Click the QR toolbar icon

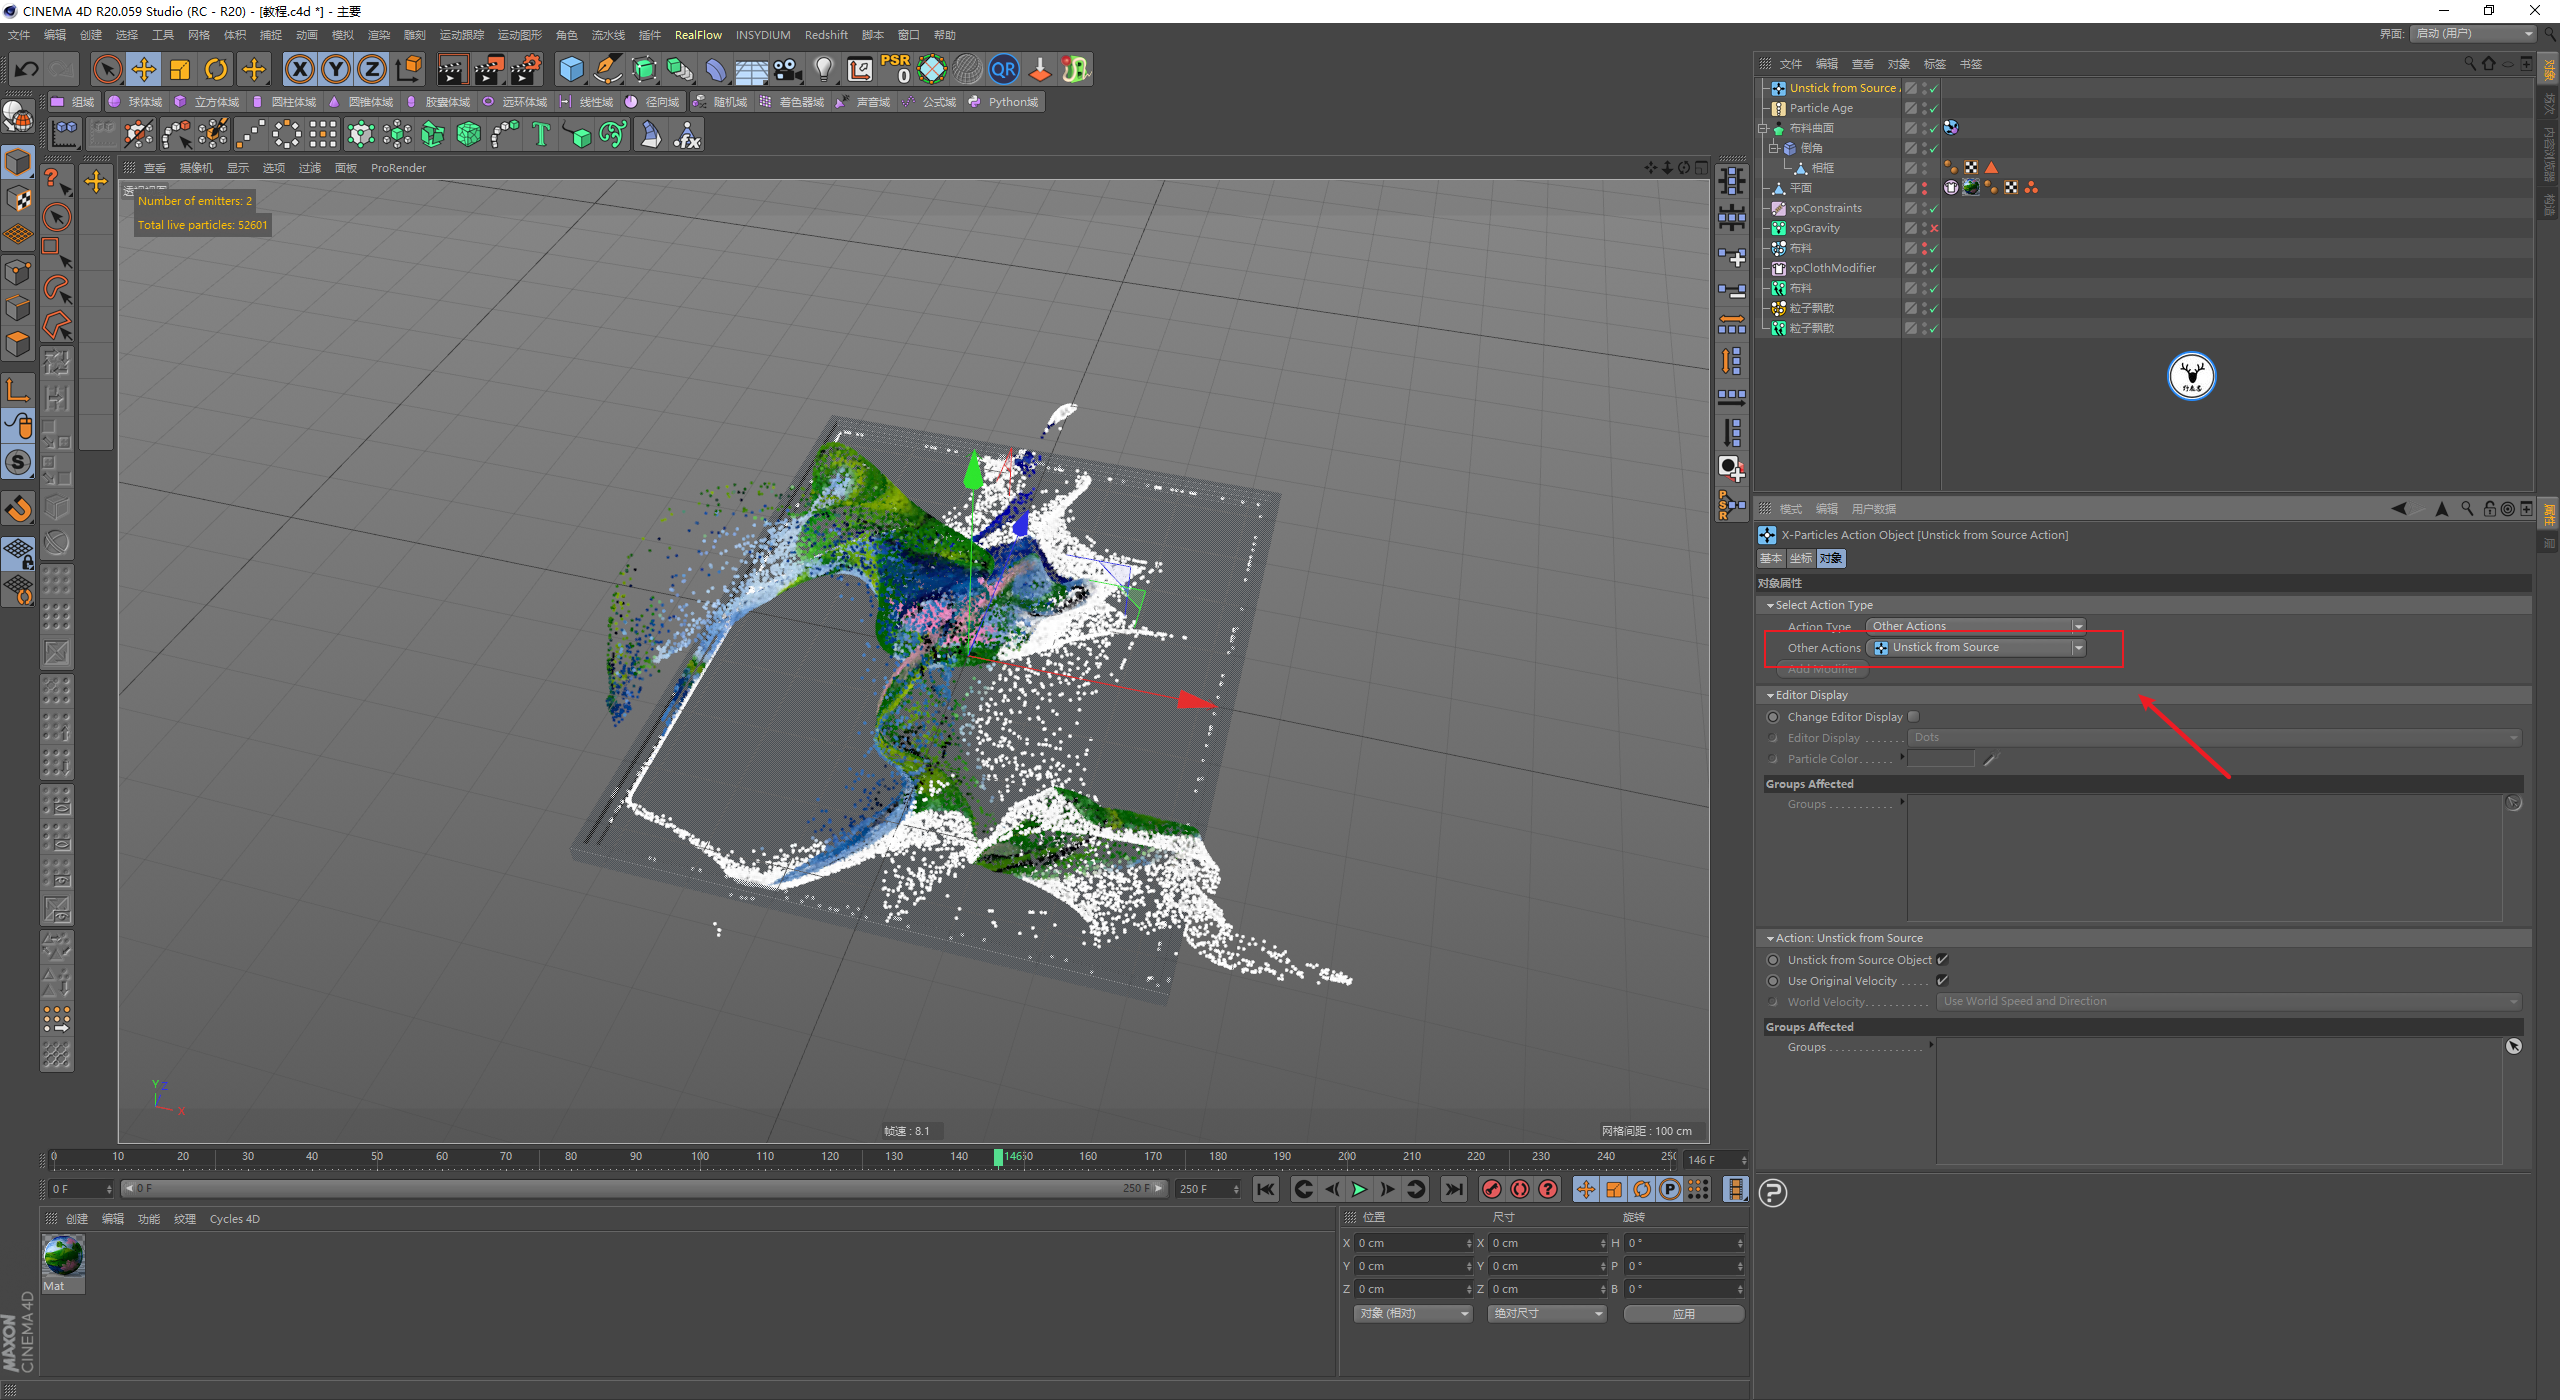click(1003, 69)
